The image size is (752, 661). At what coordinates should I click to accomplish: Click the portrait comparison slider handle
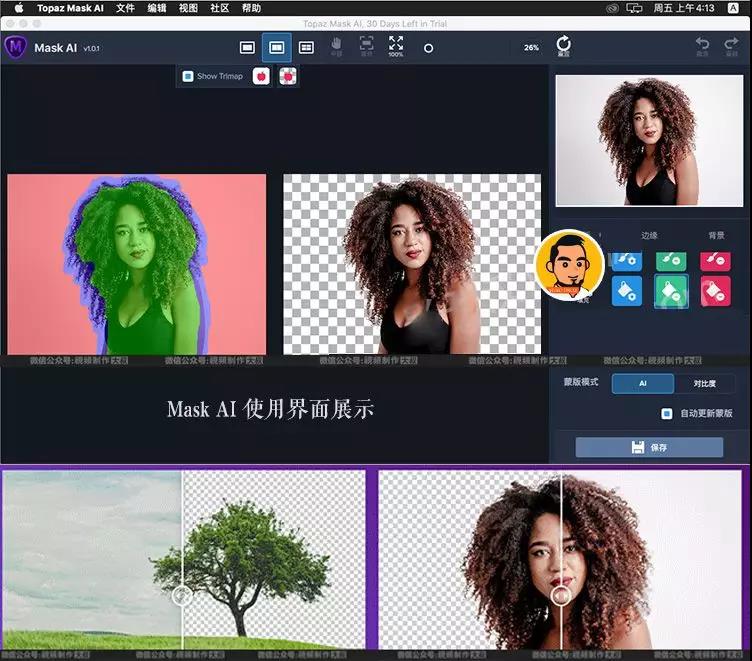click(561, 596)
